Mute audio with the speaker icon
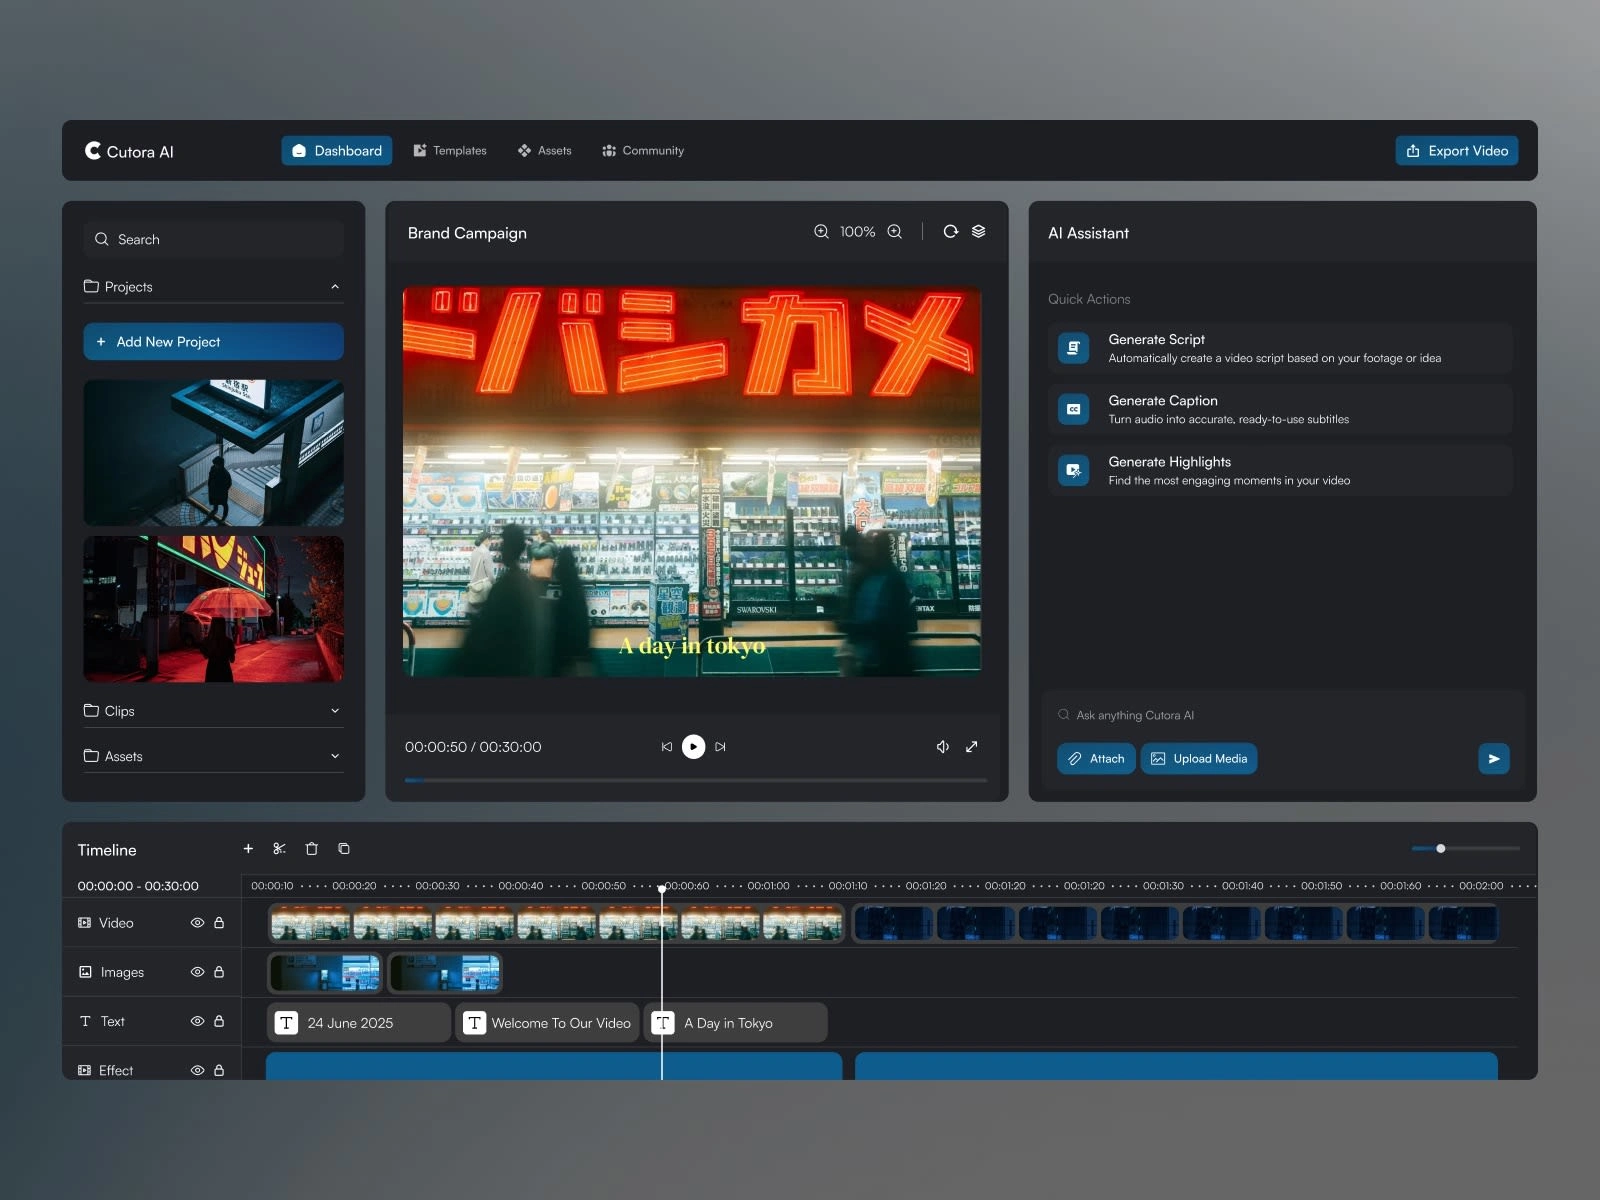This screenshot has width=1600, height=1200. pyautogui.click(x=942, y=747)
